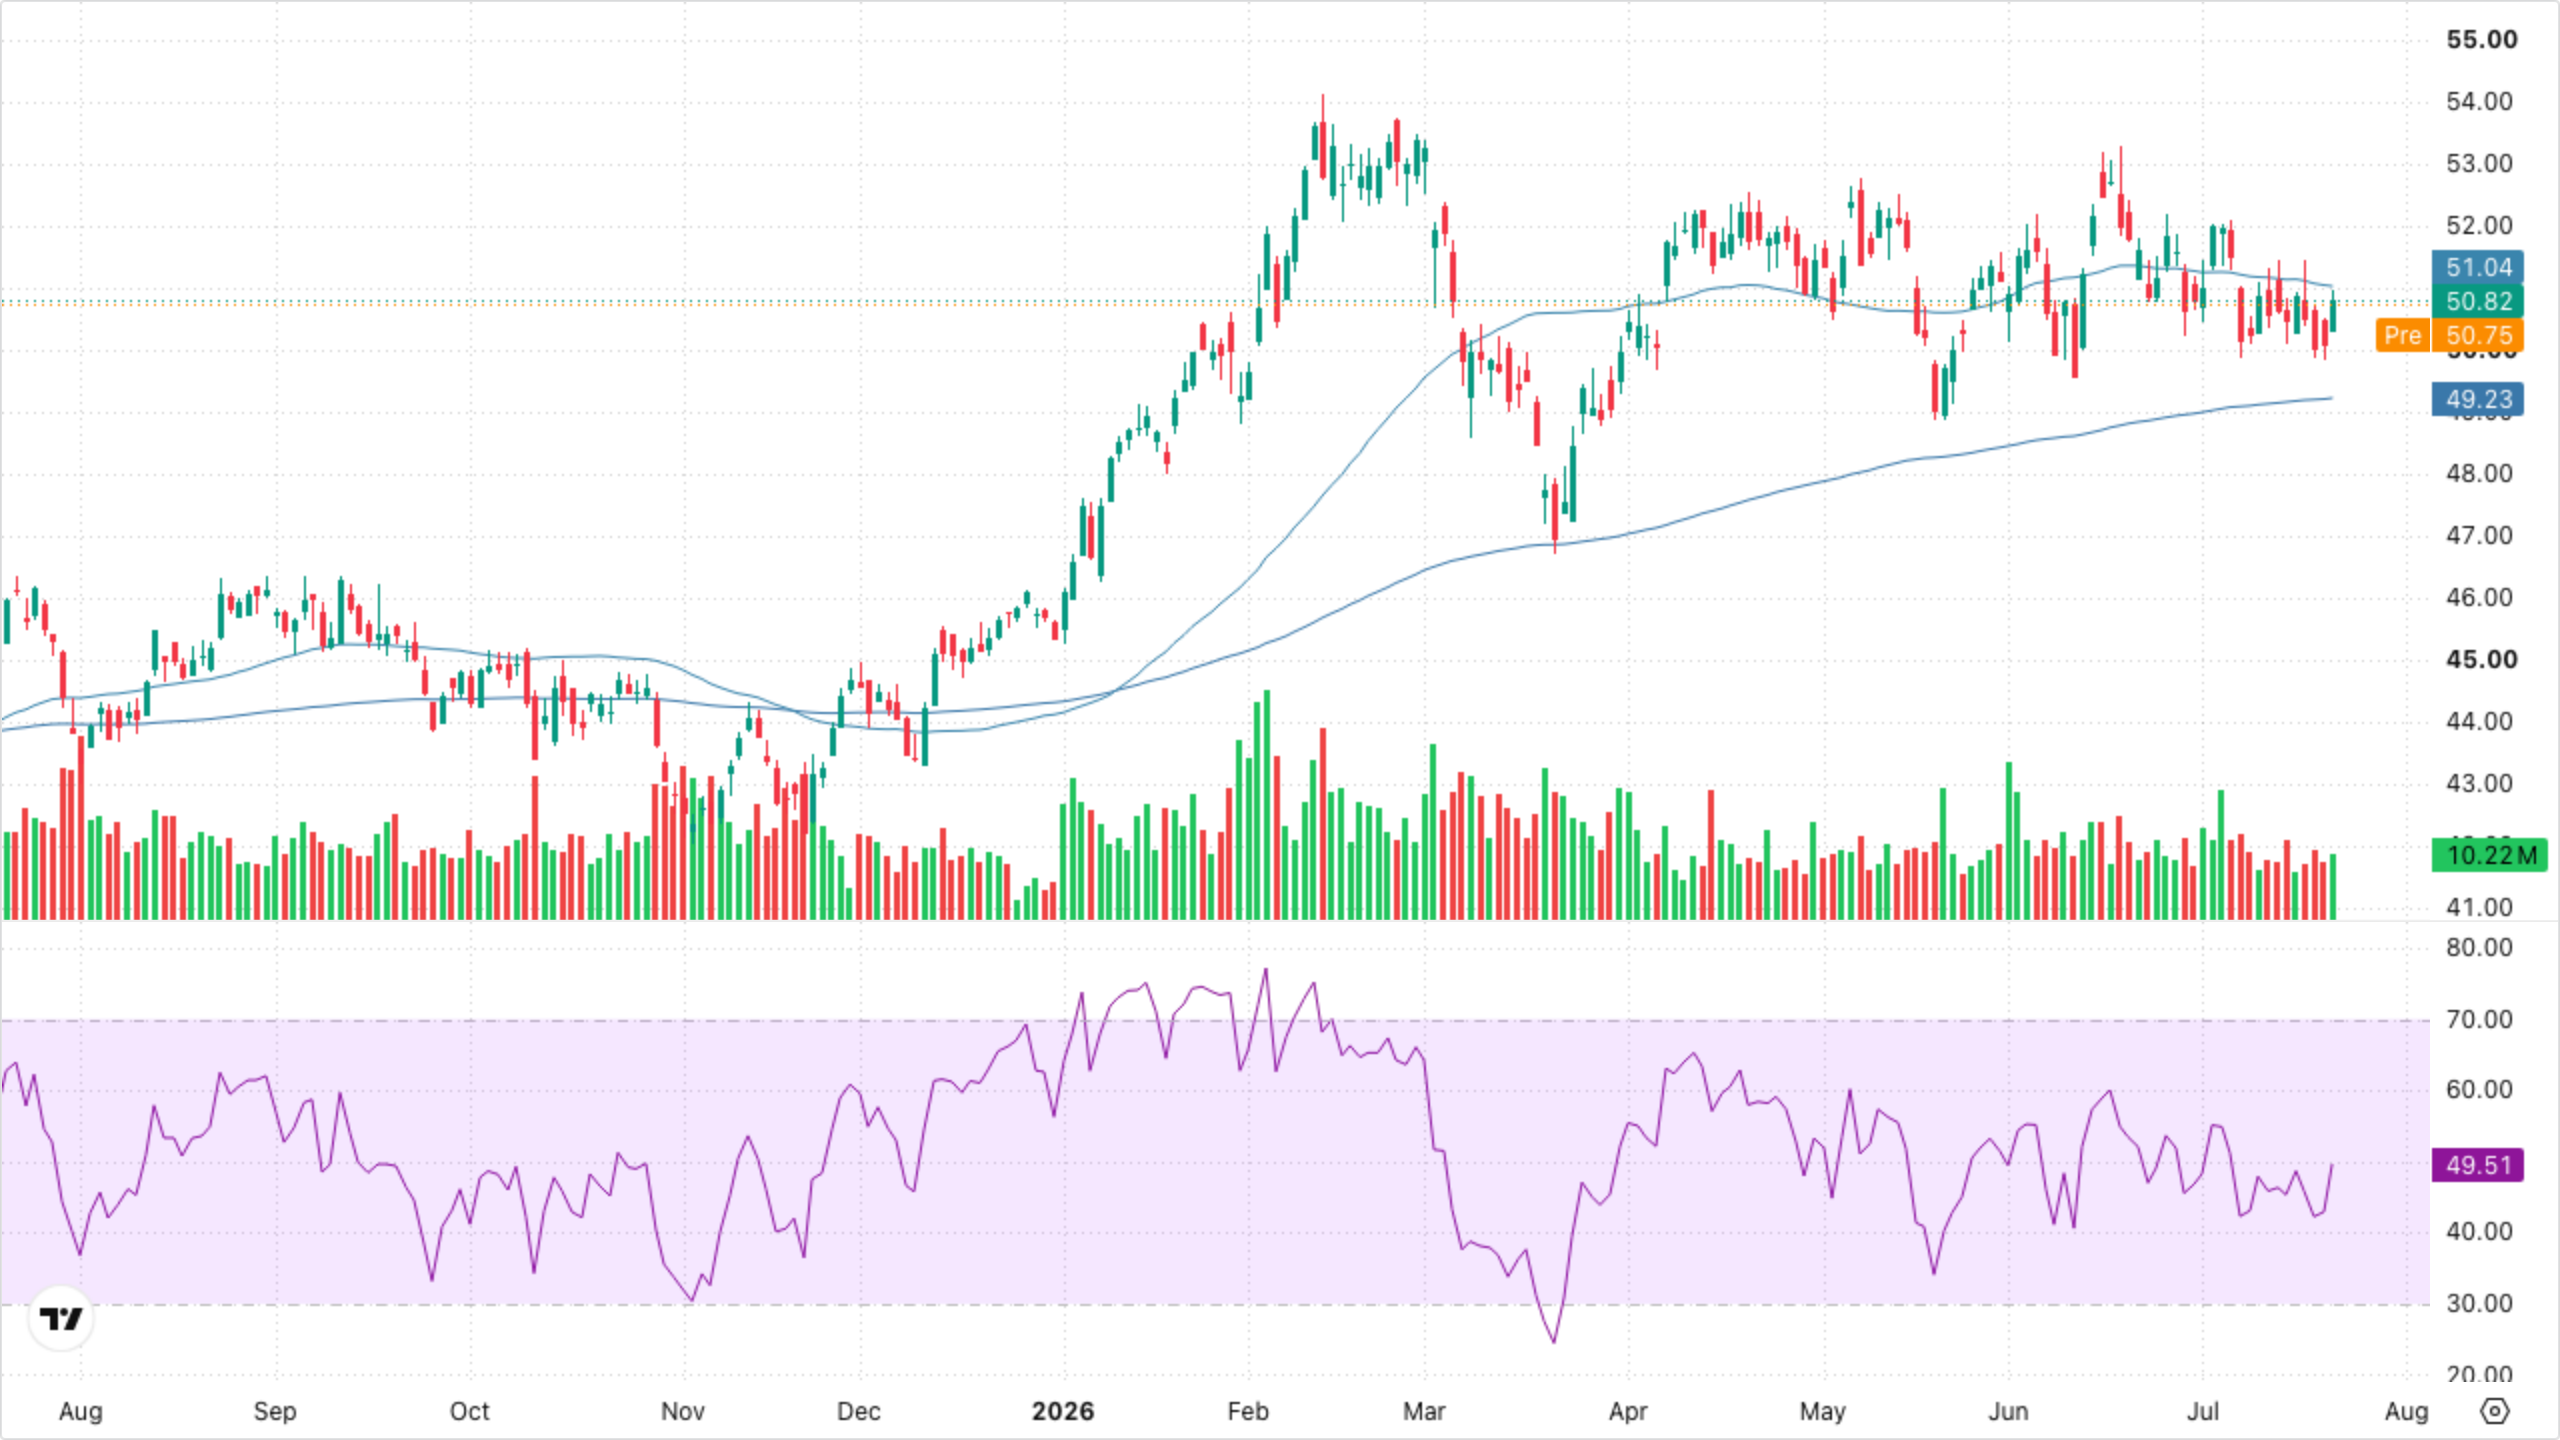Click the Apr label on time axis

(1628, 1411)
